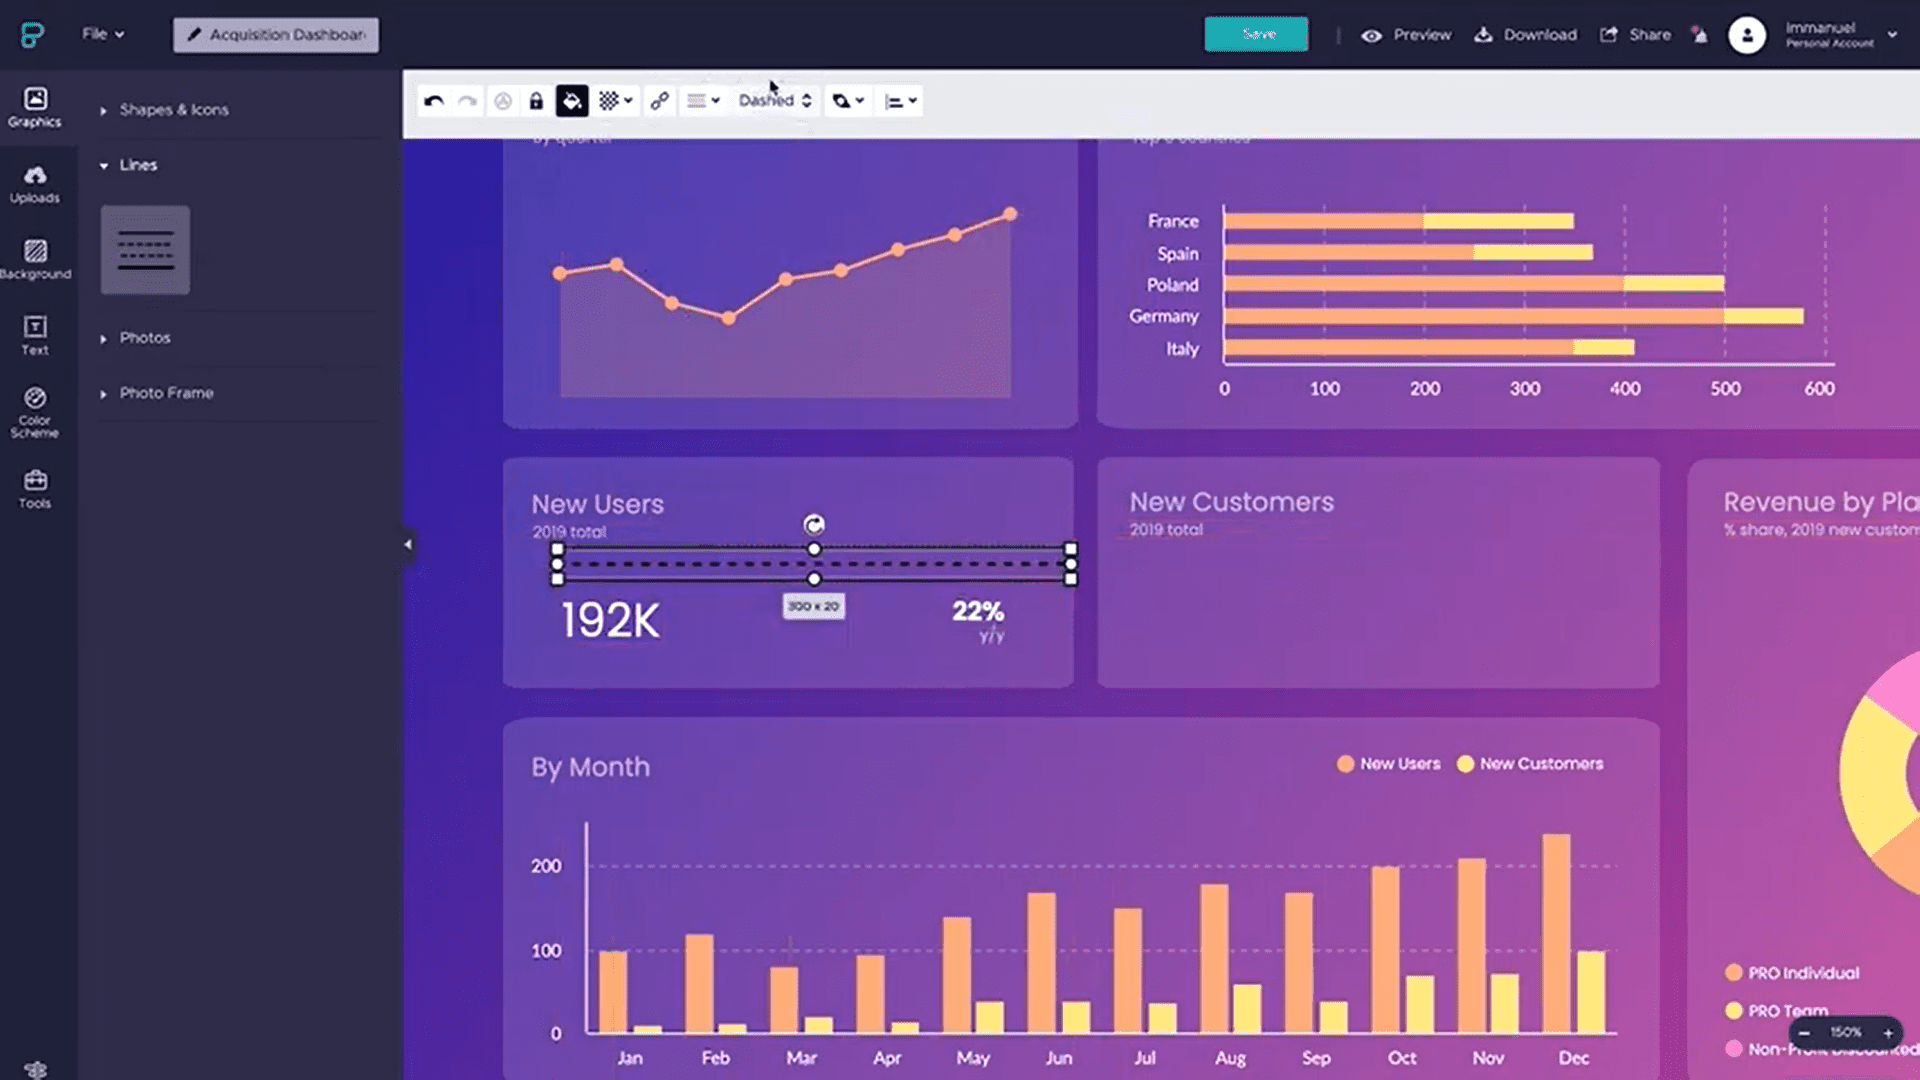This screenshot has height=1080, width=1920.
Task: Open the Tools sidebar panel
Action: click(35, 490)
